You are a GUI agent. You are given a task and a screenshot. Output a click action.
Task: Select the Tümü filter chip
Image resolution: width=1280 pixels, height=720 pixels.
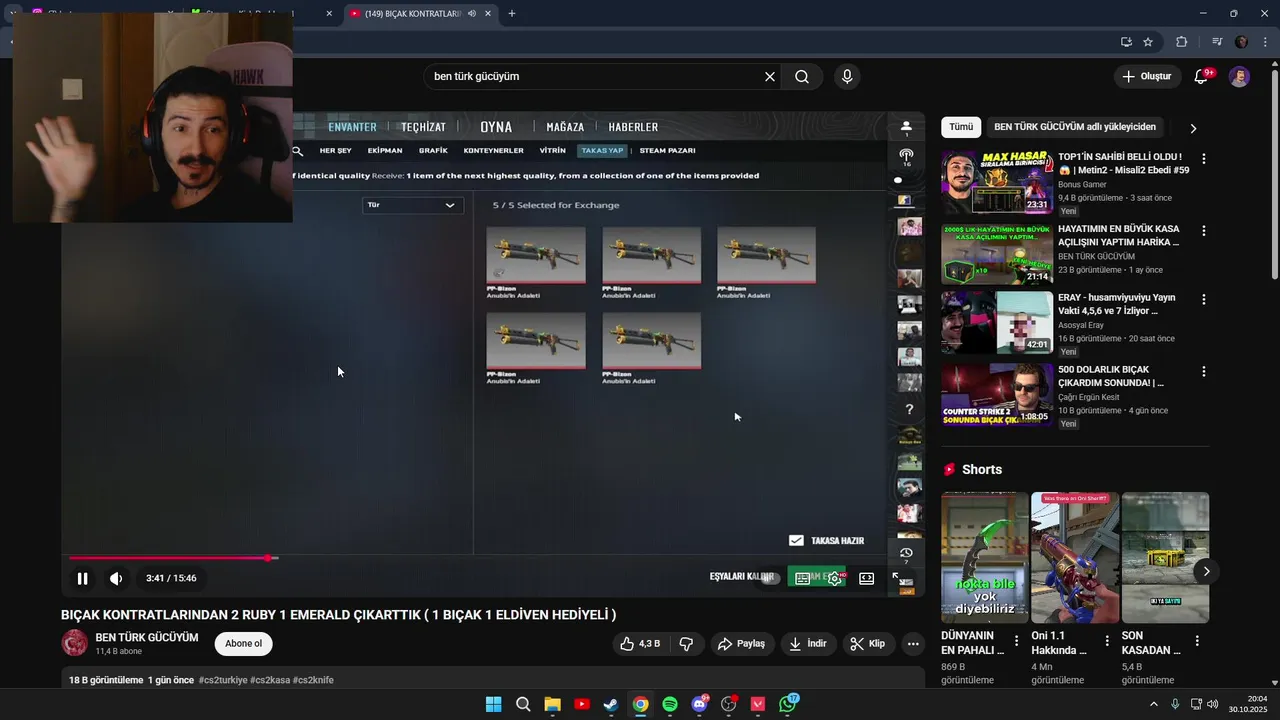coord(961,127)
